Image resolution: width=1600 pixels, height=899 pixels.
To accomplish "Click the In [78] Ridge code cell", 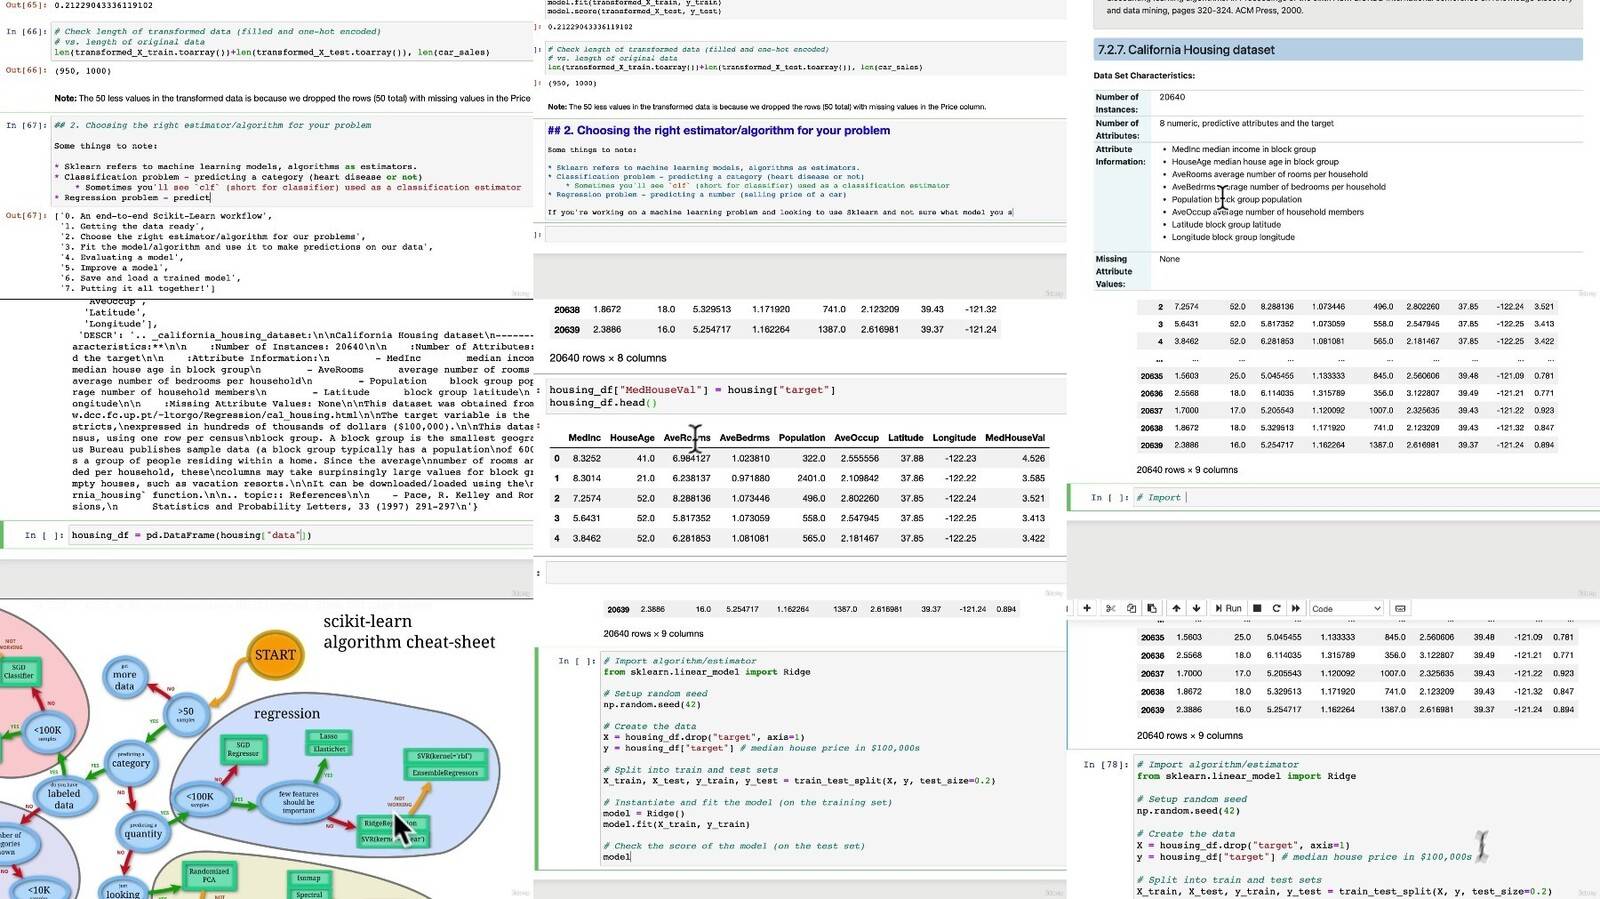I will pyautogui.click(x=1364, y=826).
